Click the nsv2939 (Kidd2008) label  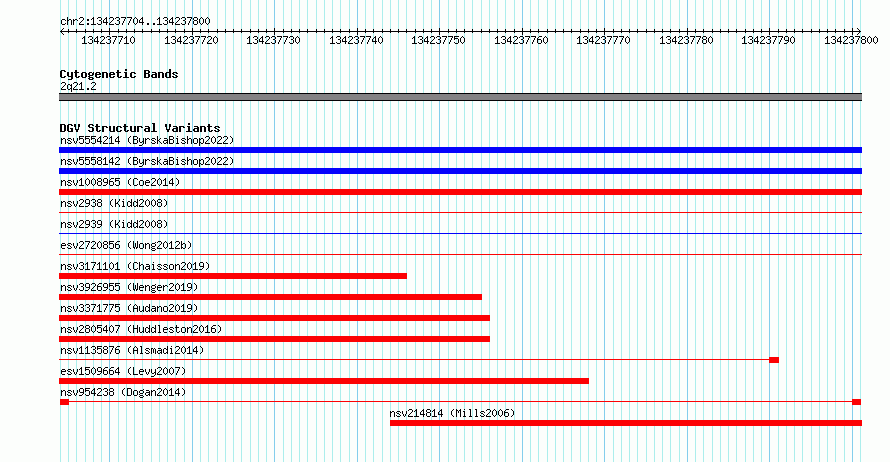tap(114, 224)
